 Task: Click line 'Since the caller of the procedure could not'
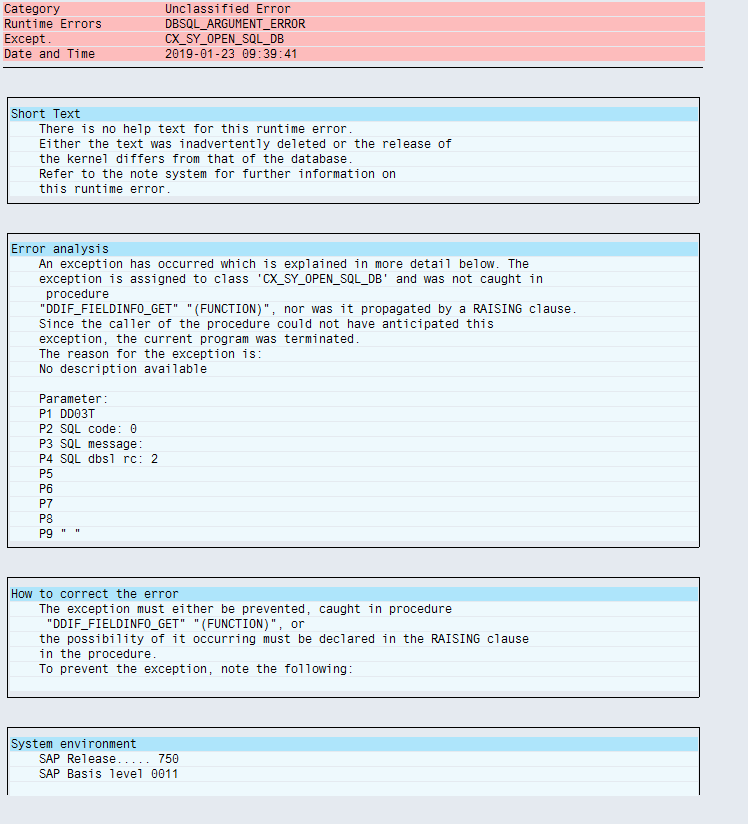(266, 324)
